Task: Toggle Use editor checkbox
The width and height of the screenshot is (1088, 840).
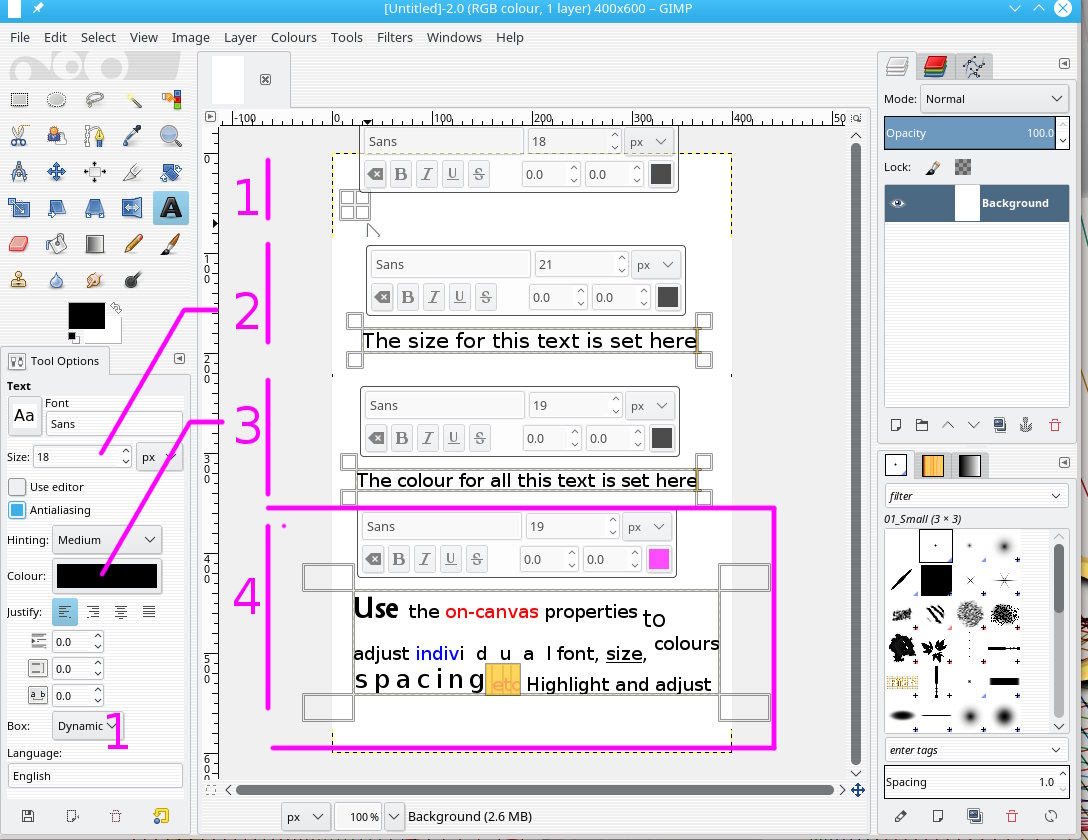Action: (x=17, y=487)
